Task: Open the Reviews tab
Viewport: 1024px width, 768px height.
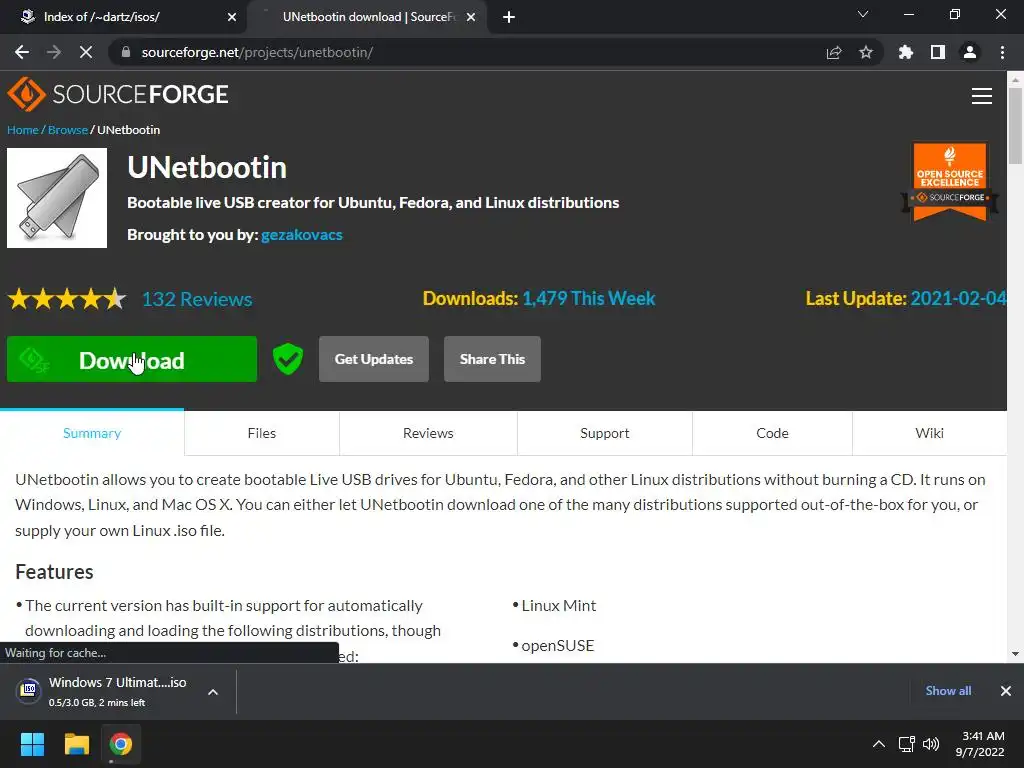Action: (x=428, y=433)
